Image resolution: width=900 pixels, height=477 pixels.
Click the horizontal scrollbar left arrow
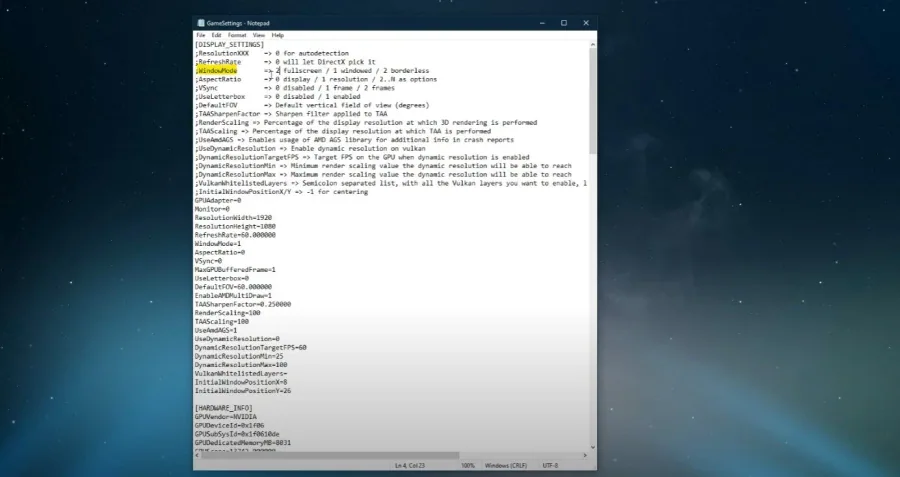[197, 455]
